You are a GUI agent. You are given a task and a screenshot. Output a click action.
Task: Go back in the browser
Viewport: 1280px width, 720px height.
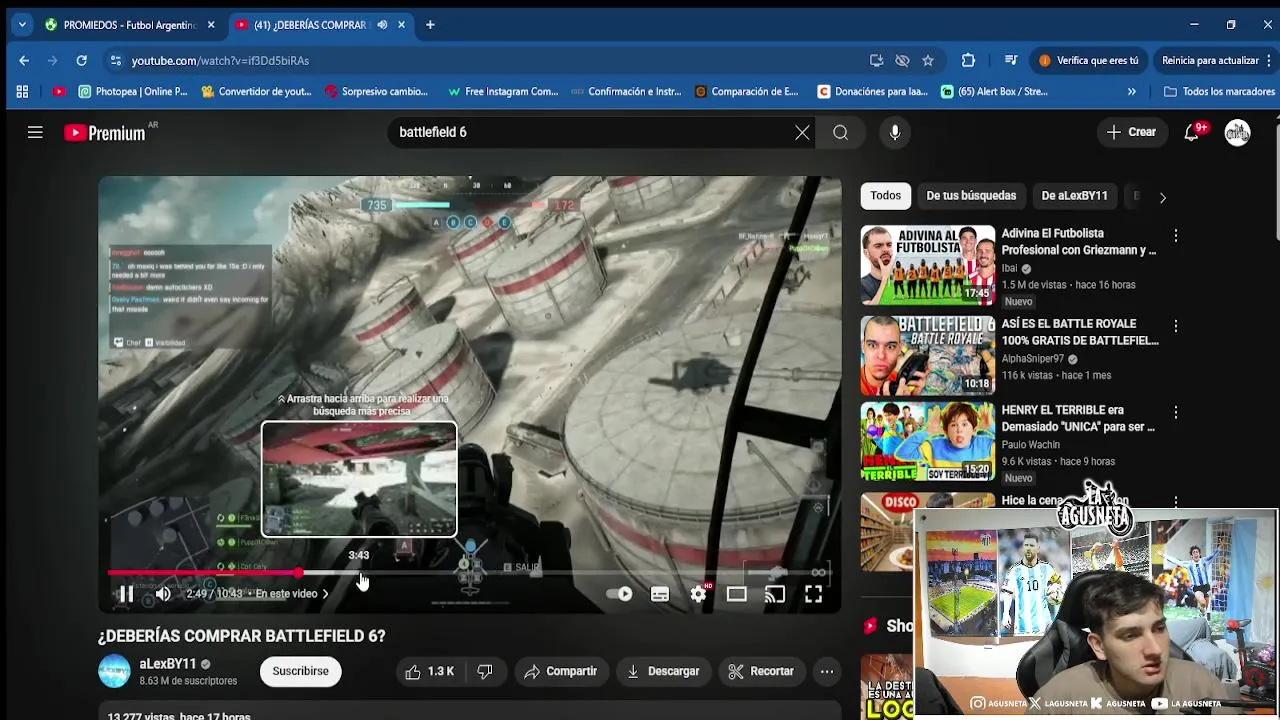[x=24, y=61]
